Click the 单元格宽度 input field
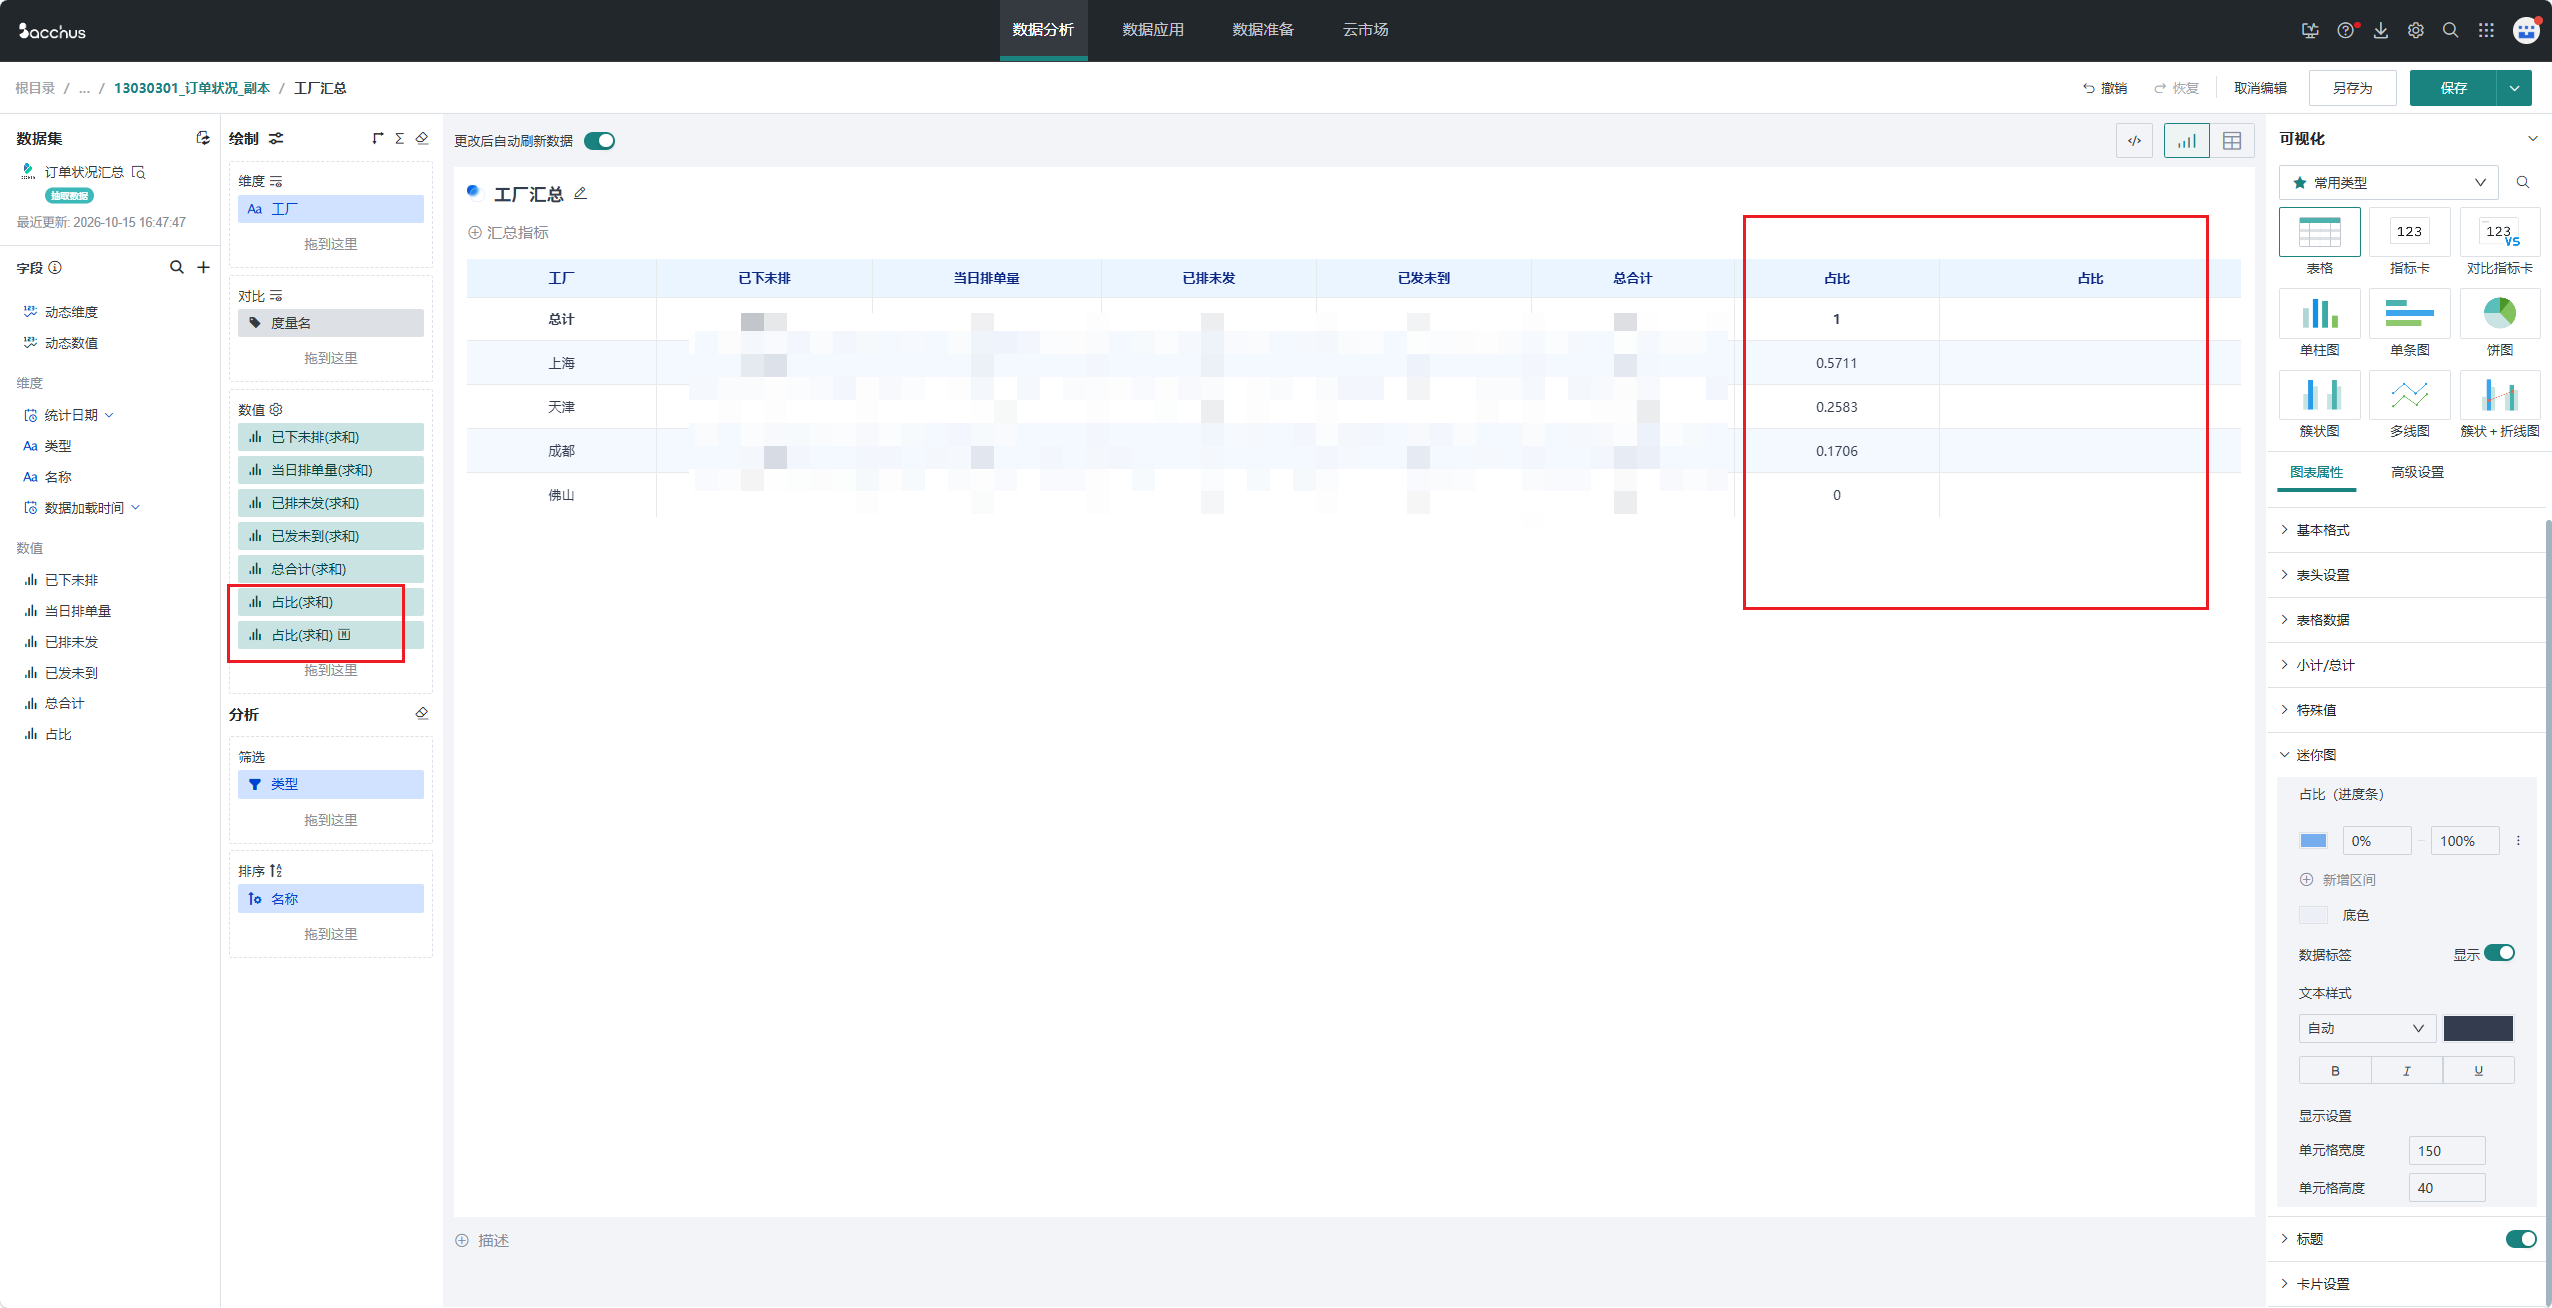This screenshot has width=2552, height=1308. [x=2447, y=1151]
